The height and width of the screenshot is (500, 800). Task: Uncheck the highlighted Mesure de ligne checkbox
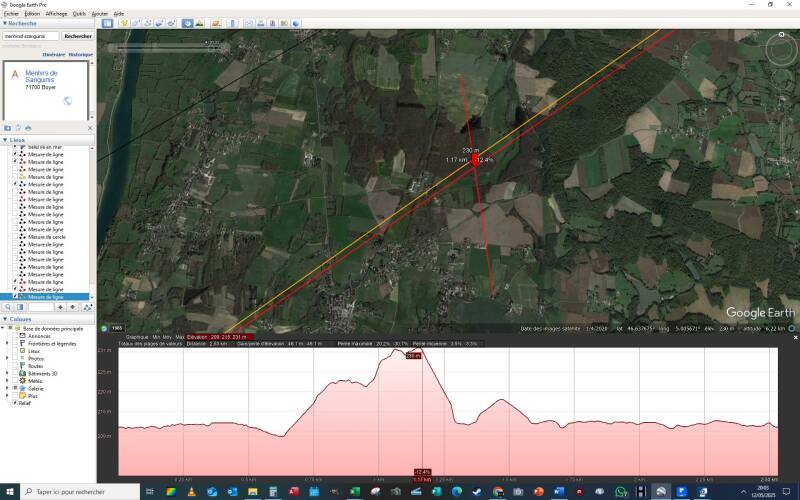click(x=15, y=297)
